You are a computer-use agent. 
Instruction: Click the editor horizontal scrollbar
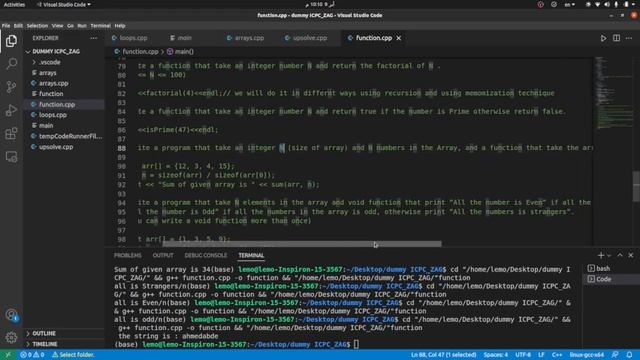(x=302, y=244)
